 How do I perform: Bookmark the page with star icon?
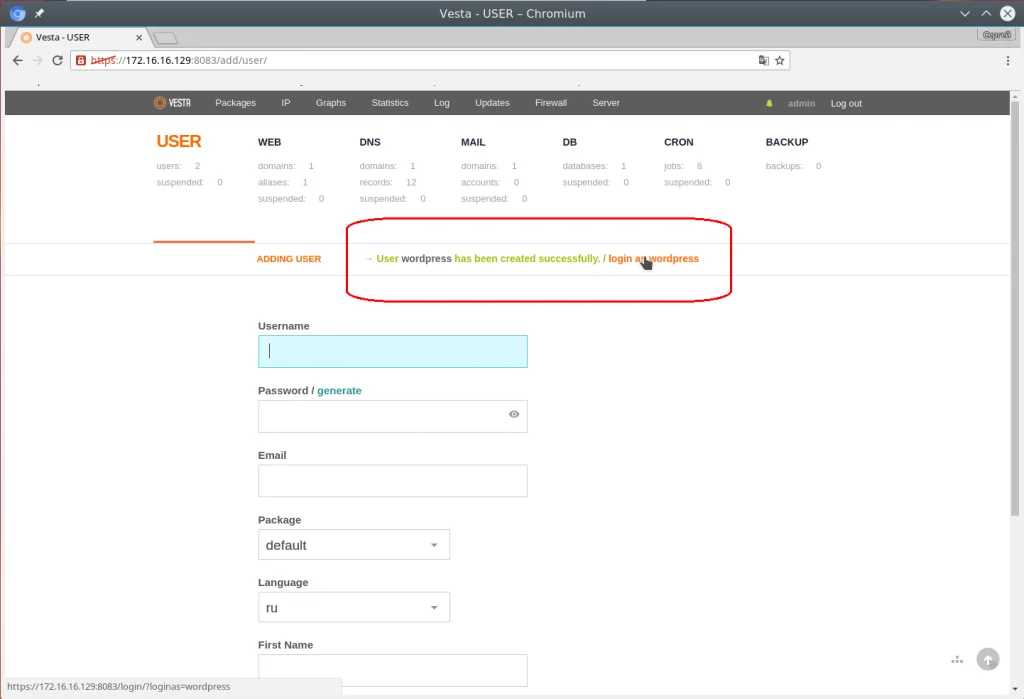coord(780,60)
